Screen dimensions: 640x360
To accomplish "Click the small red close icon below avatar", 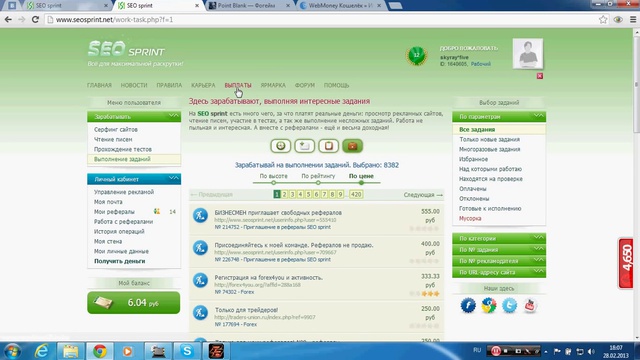I will coord(540,76).
